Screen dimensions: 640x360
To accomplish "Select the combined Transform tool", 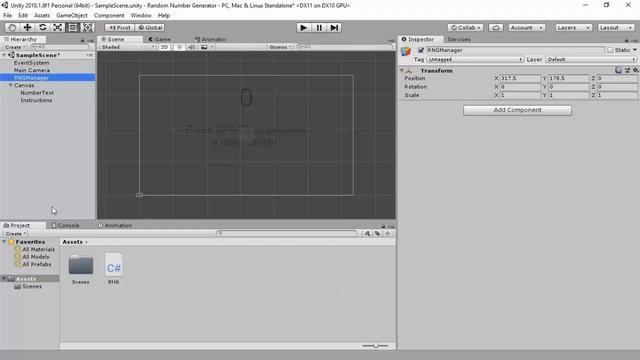I will 88,27.
